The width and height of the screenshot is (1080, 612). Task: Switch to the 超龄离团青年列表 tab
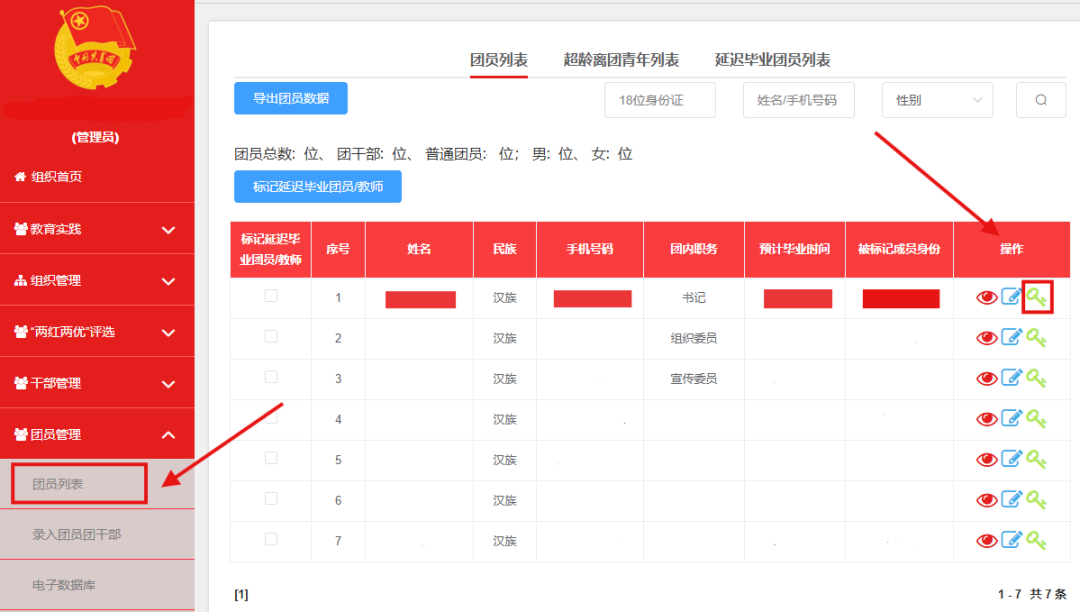pyautogui.click(x=621, y=60)
